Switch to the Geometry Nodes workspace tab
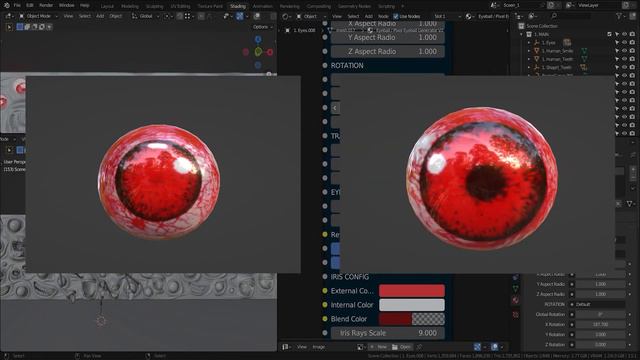Viewport: 640px width, 360px height. click(354, 7)
